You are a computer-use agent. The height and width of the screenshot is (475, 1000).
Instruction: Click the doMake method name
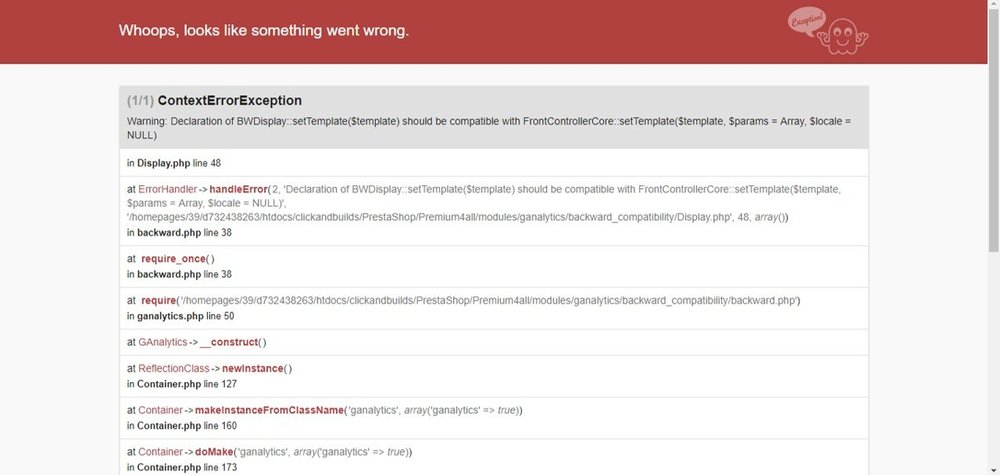(x=213, y=452)
